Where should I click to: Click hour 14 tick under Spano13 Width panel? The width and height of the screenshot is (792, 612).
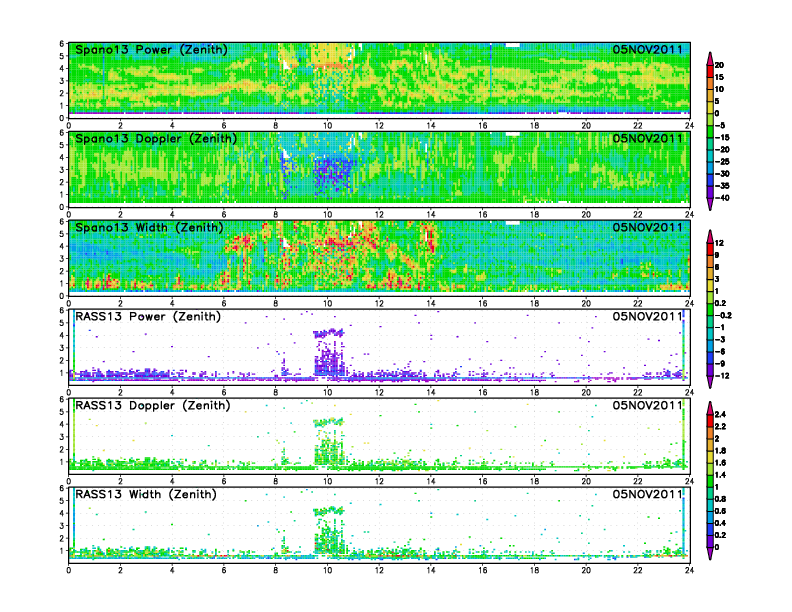point(431,303)
